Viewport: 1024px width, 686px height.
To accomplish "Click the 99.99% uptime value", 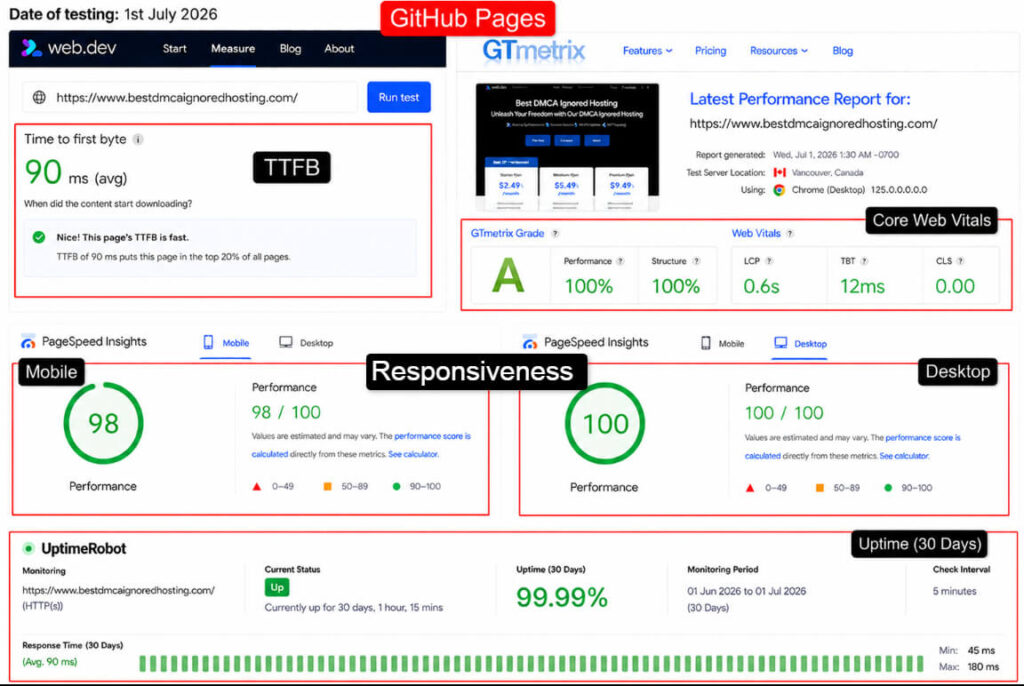I will [562, 597].
